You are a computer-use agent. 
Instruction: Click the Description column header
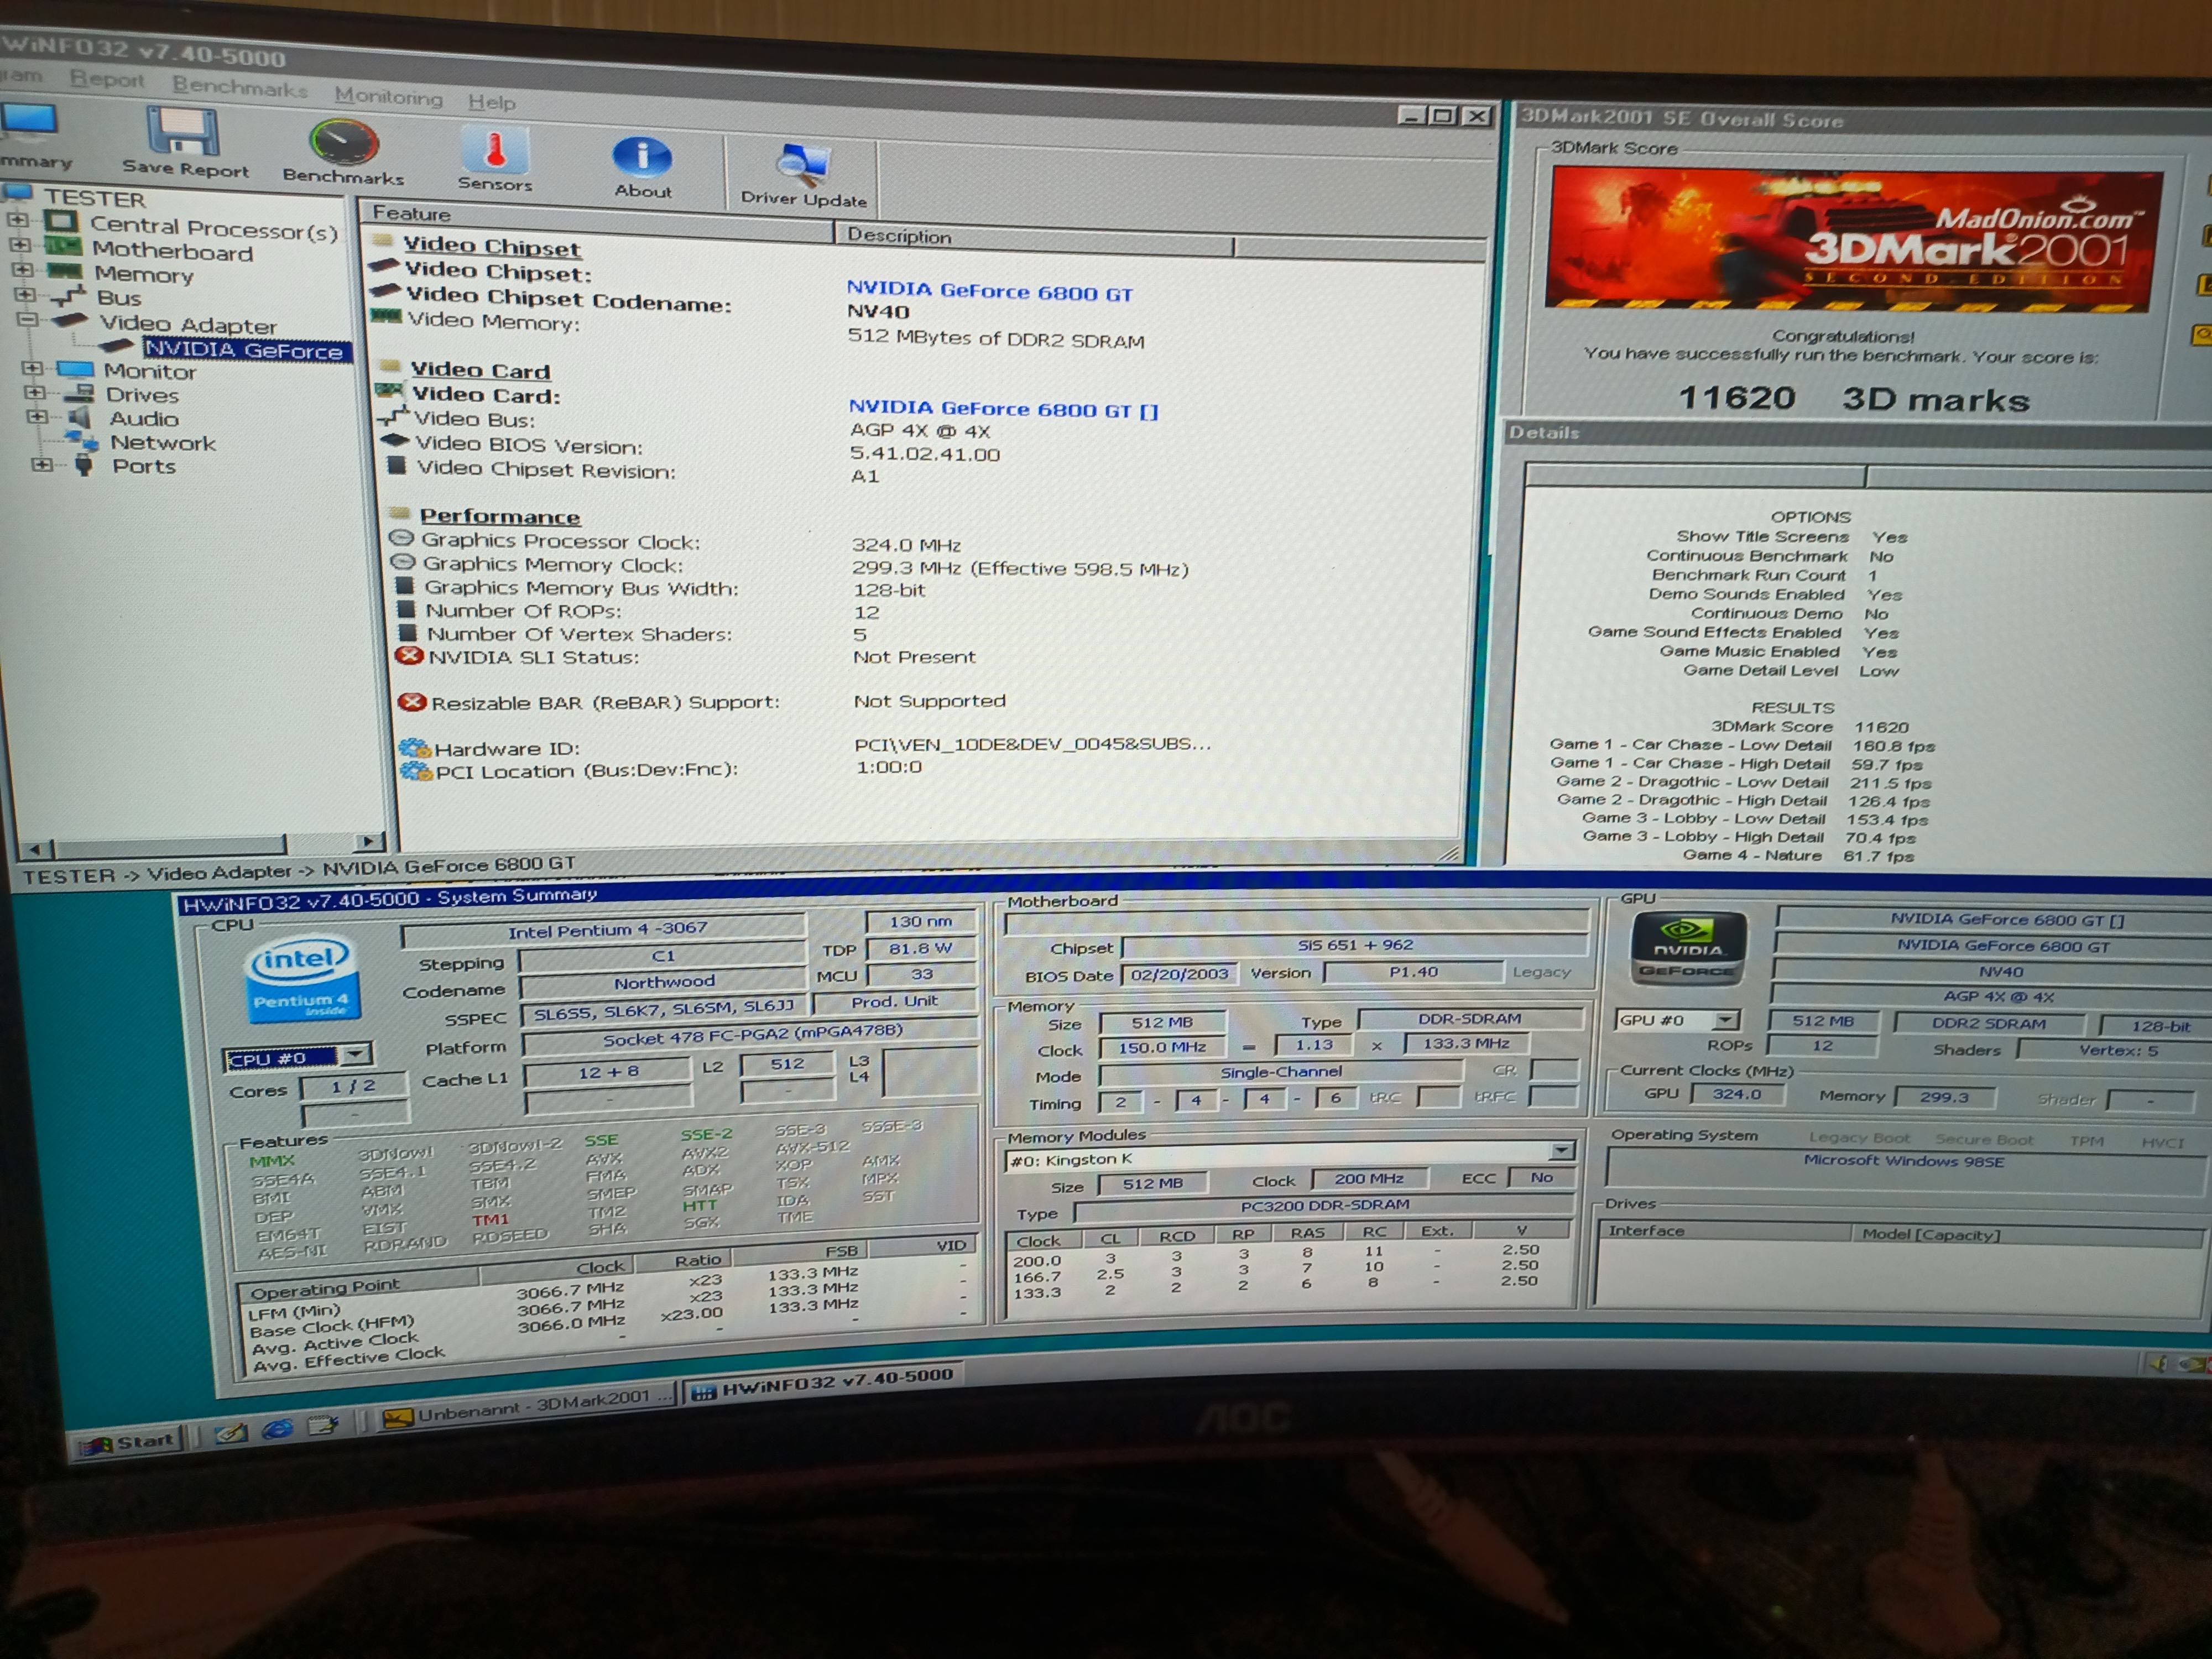pos(1035,240)
